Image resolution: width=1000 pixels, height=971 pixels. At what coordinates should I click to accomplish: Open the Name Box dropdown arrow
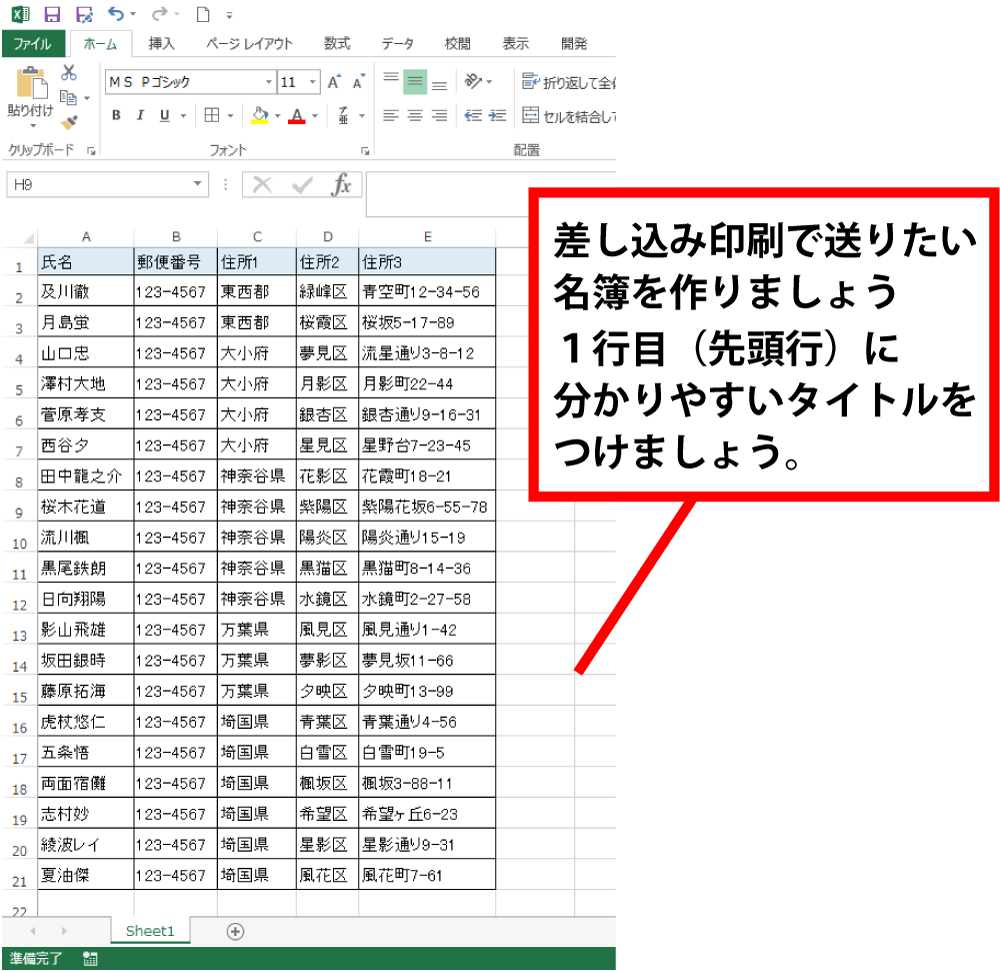(x=198, y=185)
